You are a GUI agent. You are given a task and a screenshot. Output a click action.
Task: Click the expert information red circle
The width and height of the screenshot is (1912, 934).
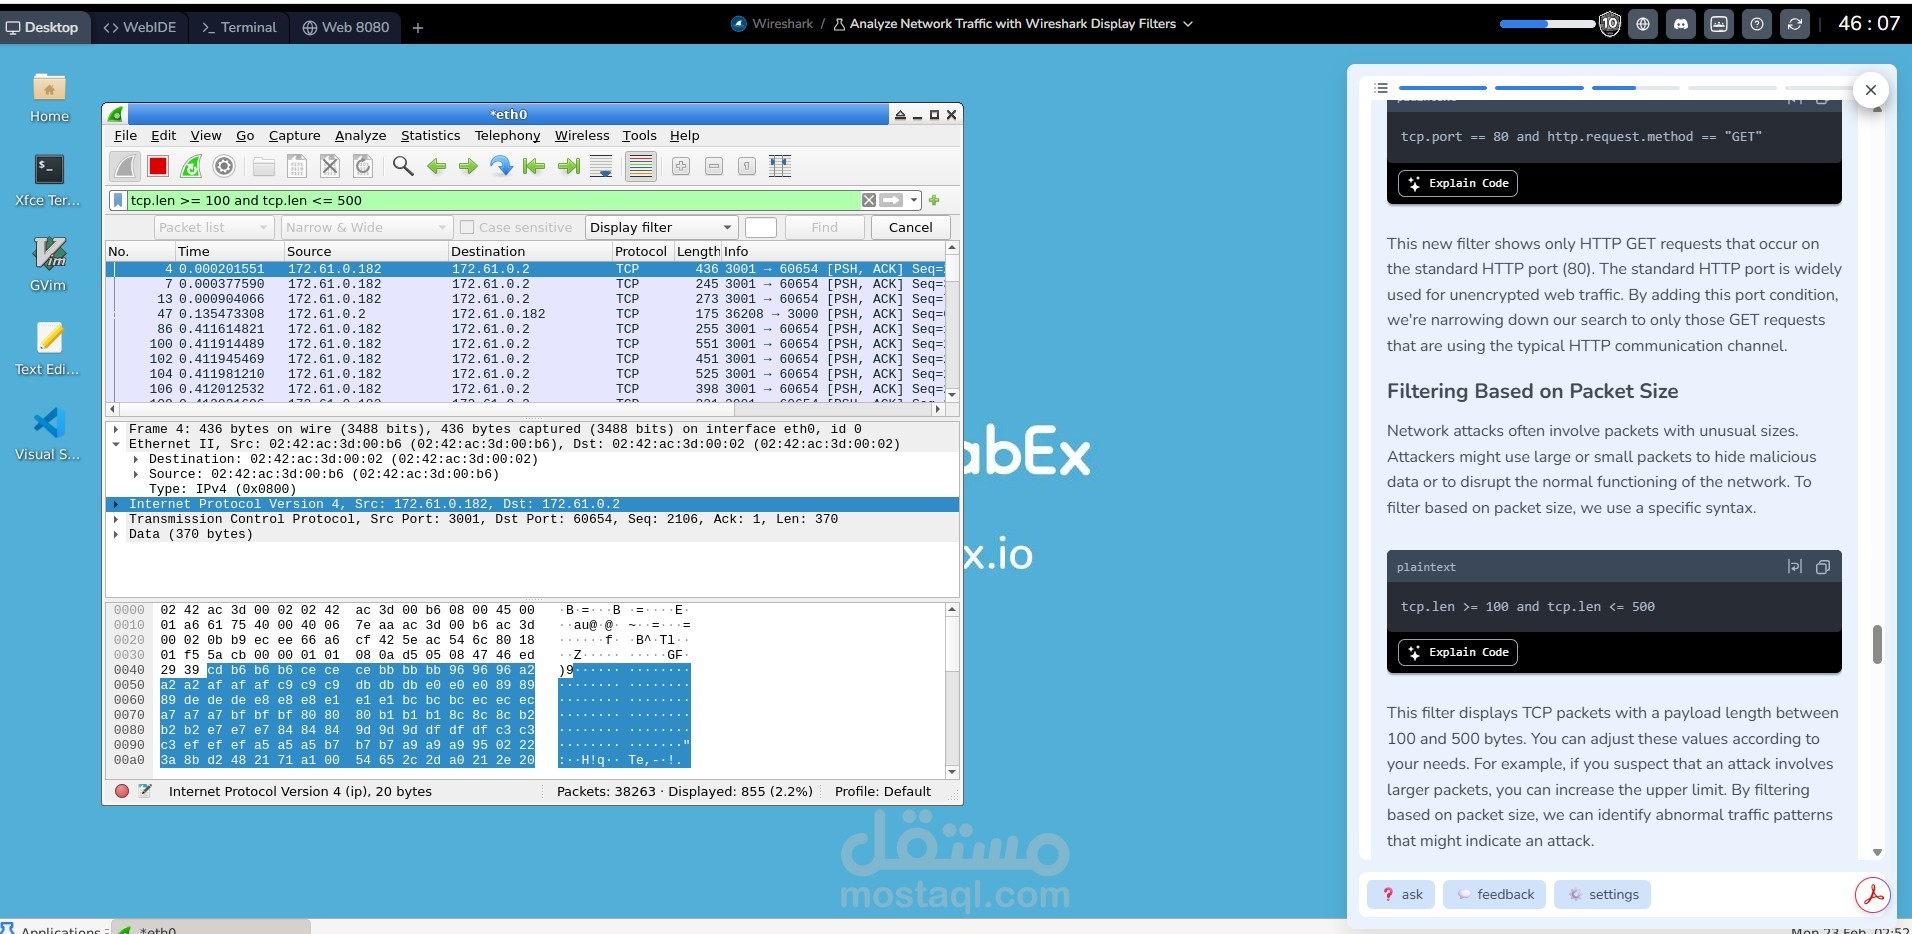click(x=122, y=791)
